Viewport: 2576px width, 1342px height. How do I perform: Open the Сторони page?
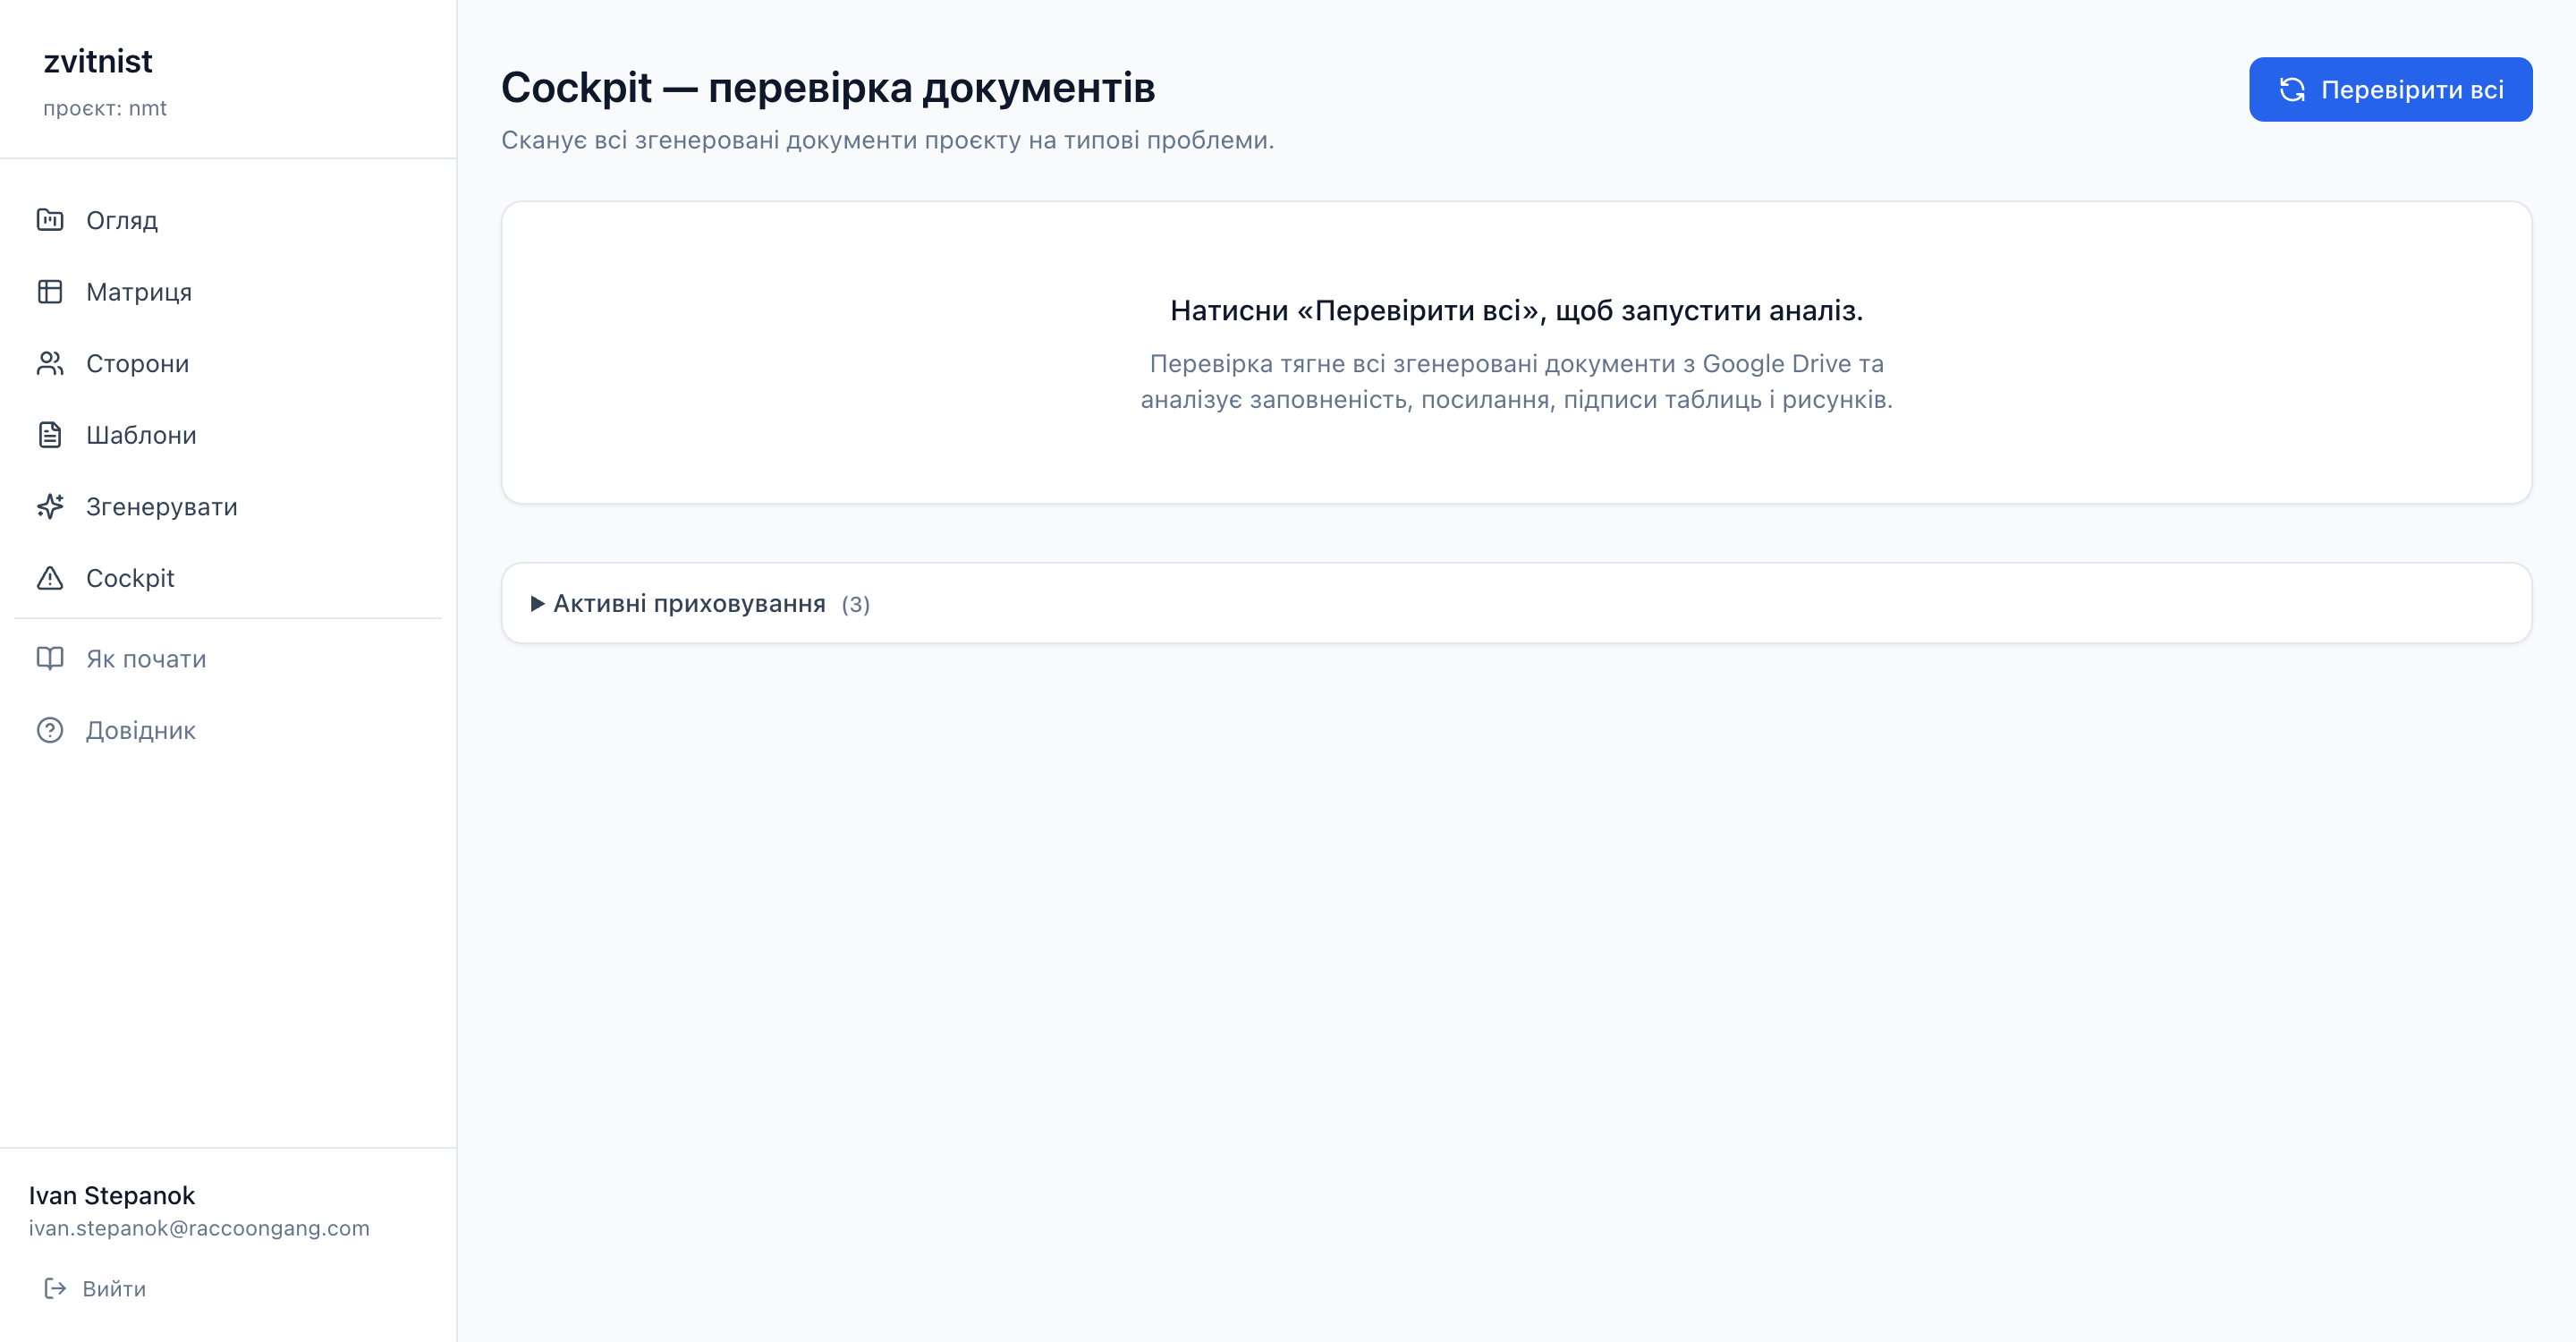(x=228, y=363)
